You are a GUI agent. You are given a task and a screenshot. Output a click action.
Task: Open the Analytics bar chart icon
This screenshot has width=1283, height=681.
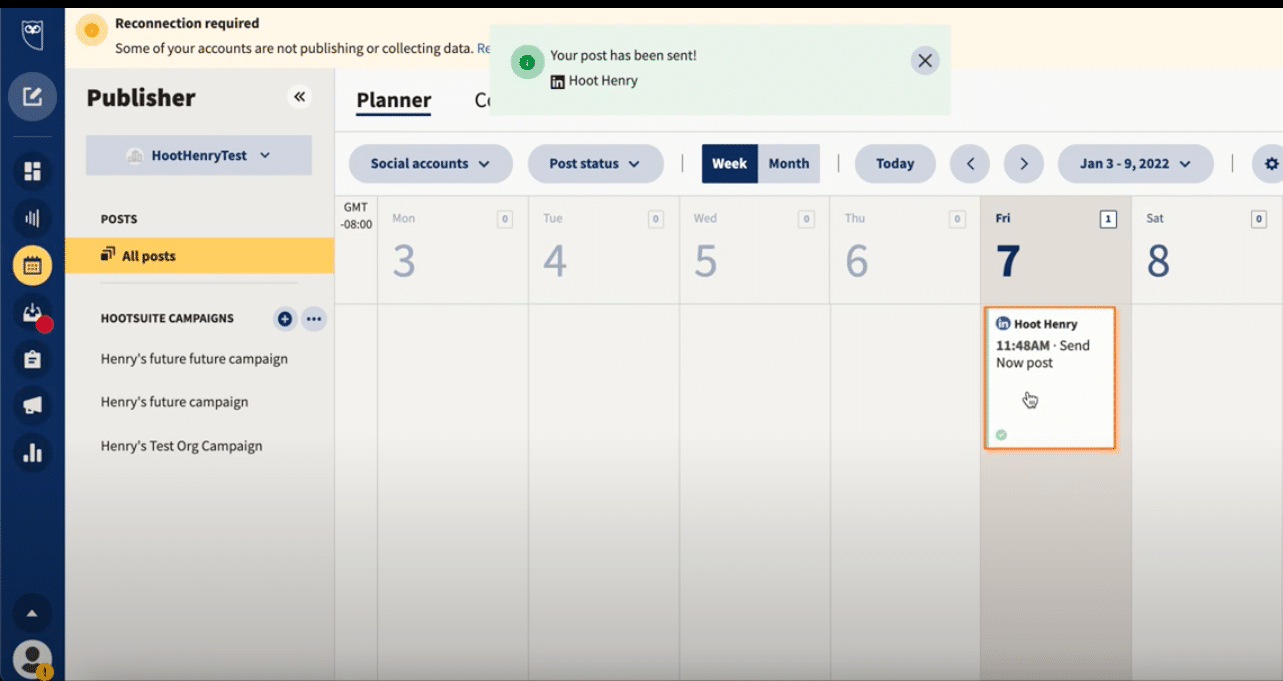[x=32, y=453]
